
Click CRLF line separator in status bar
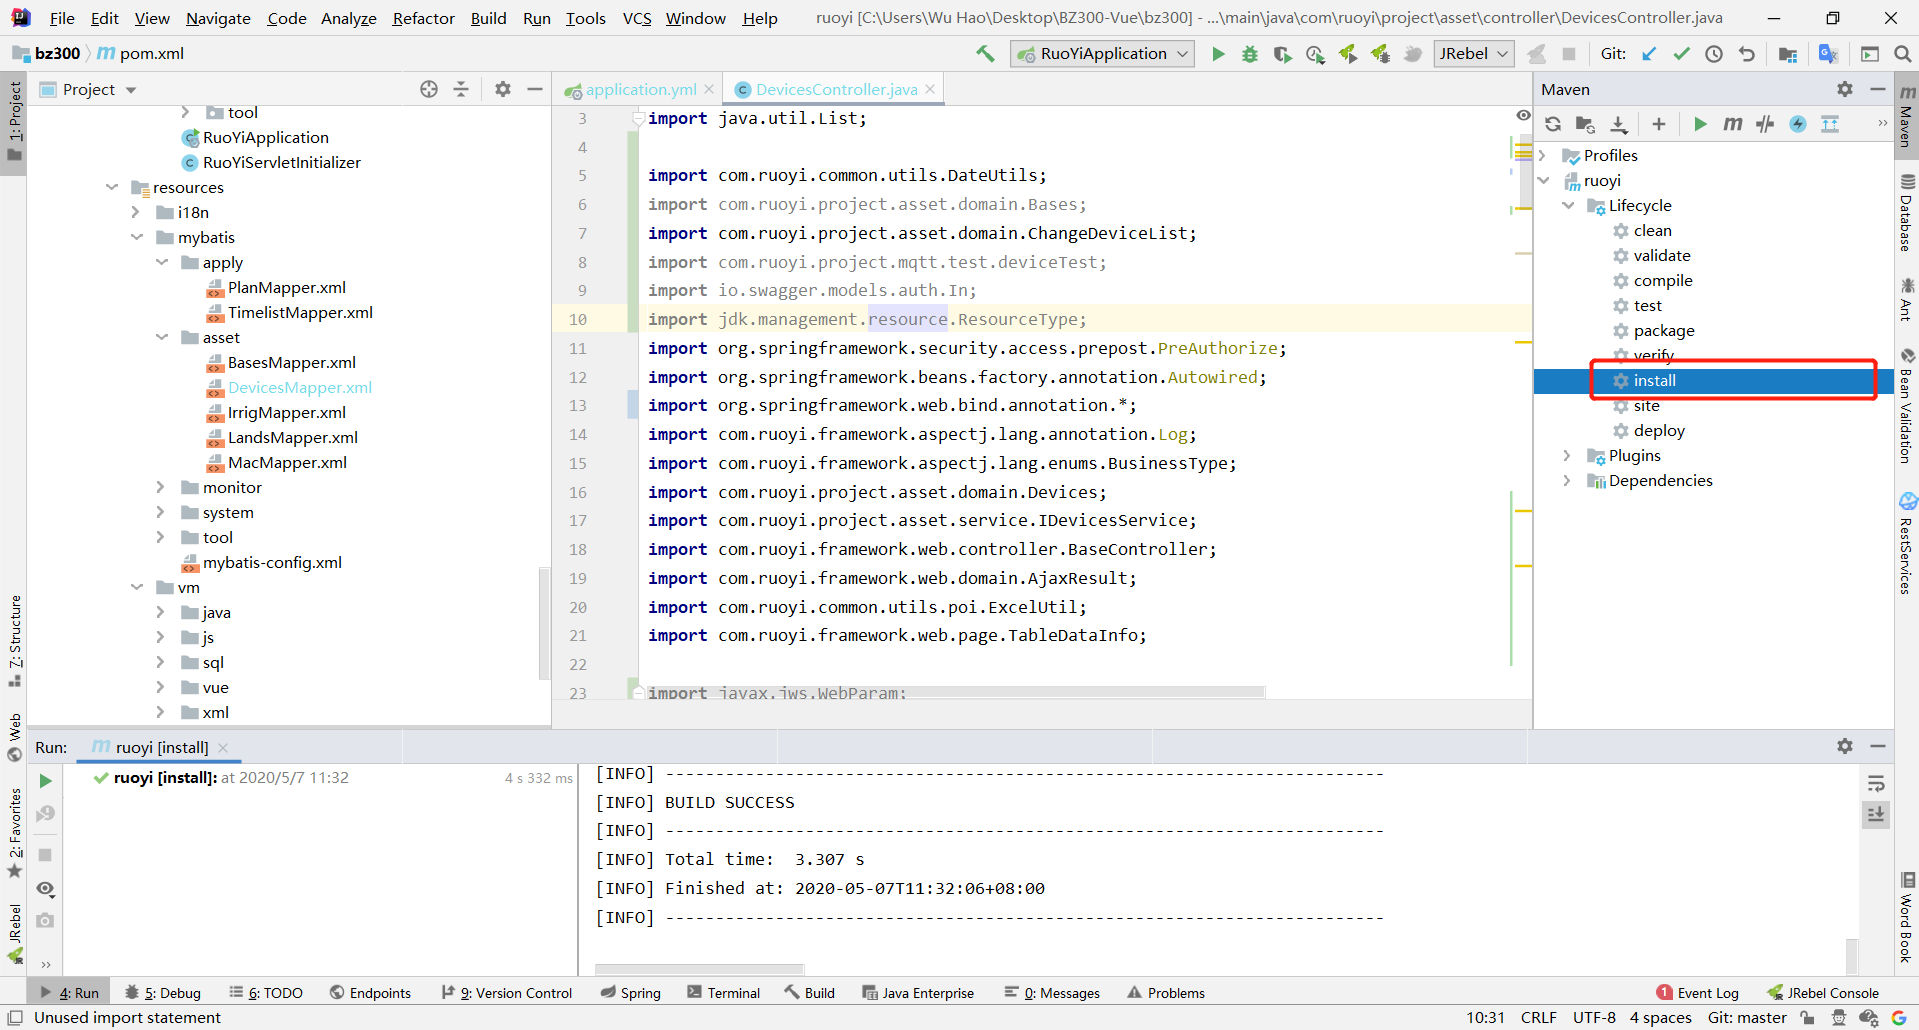pyautogui.click(x=1538, y=1018)
